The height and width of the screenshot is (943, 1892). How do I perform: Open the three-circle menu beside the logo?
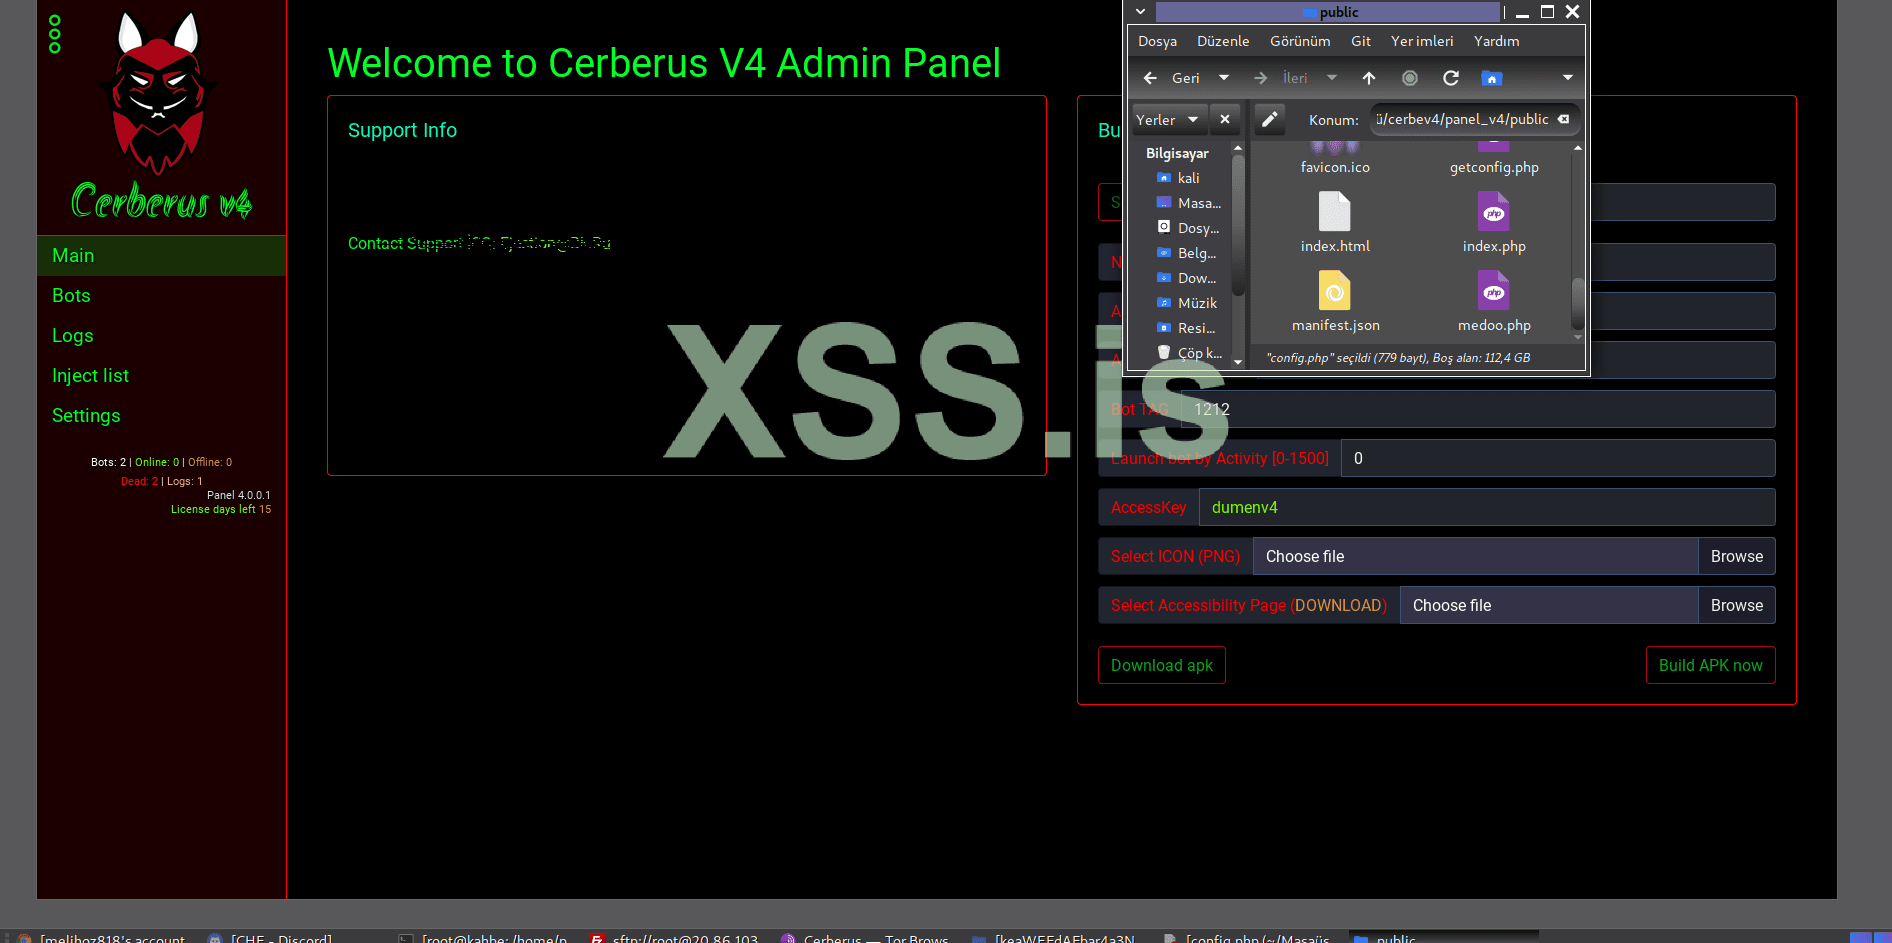pyautogui.click(x=55, y=34)
